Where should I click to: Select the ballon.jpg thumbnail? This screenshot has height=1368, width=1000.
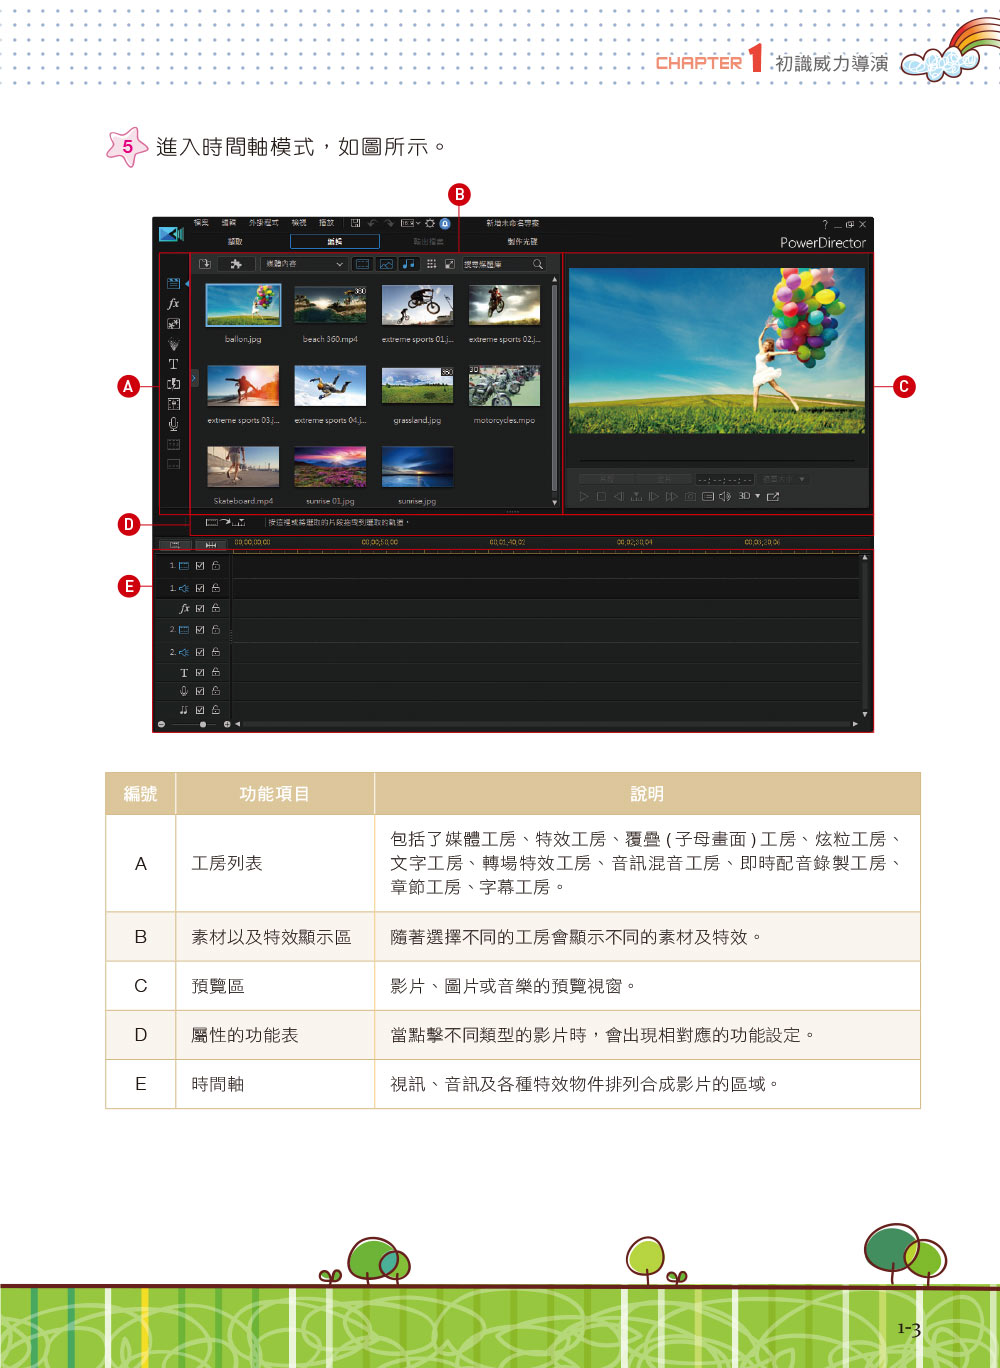243,305
